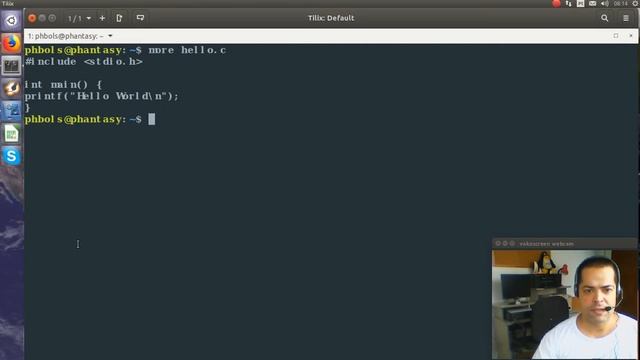Open Ubuntu Dash search in launcher
640x360 pixels.
point(11,20)
